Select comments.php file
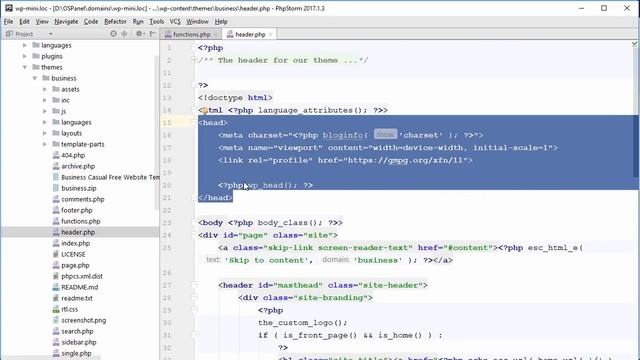This screenshot has width=640, height=360. 82,200
